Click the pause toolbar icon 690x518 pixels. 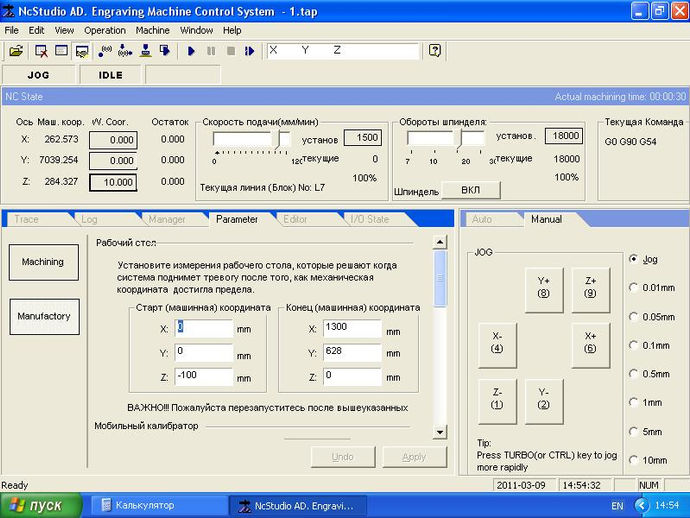pos(211,51)
